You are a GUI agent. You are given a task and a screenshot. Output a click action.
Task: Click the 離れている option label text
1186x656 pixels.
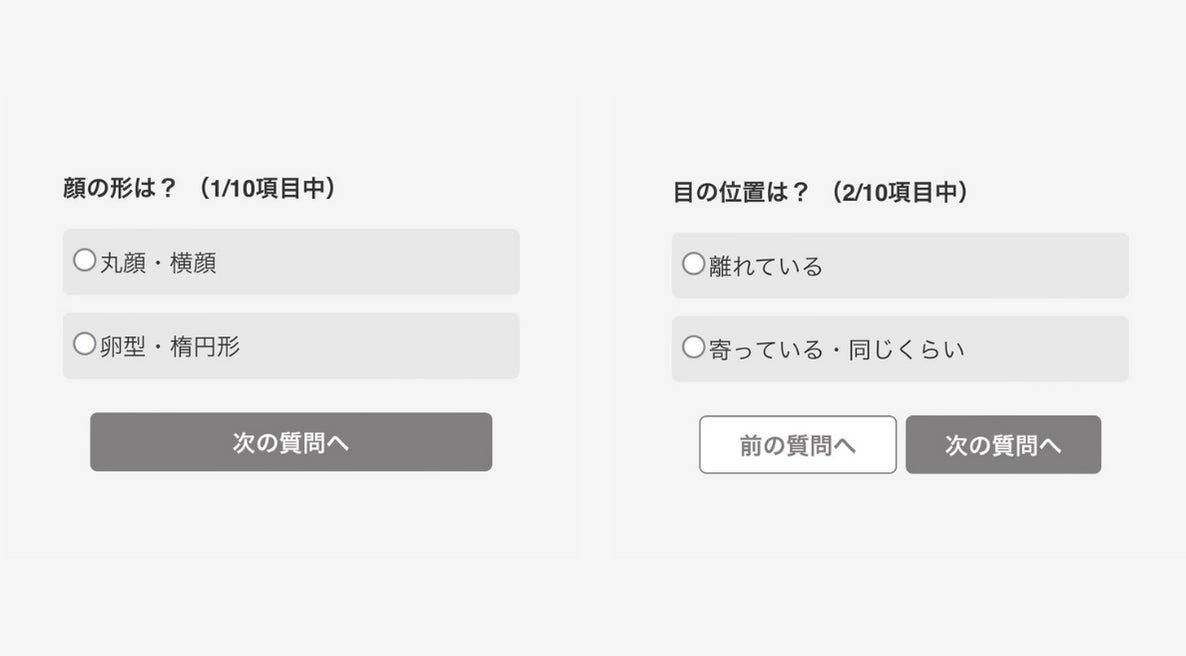pyautogui.click(x=766, y=266)
